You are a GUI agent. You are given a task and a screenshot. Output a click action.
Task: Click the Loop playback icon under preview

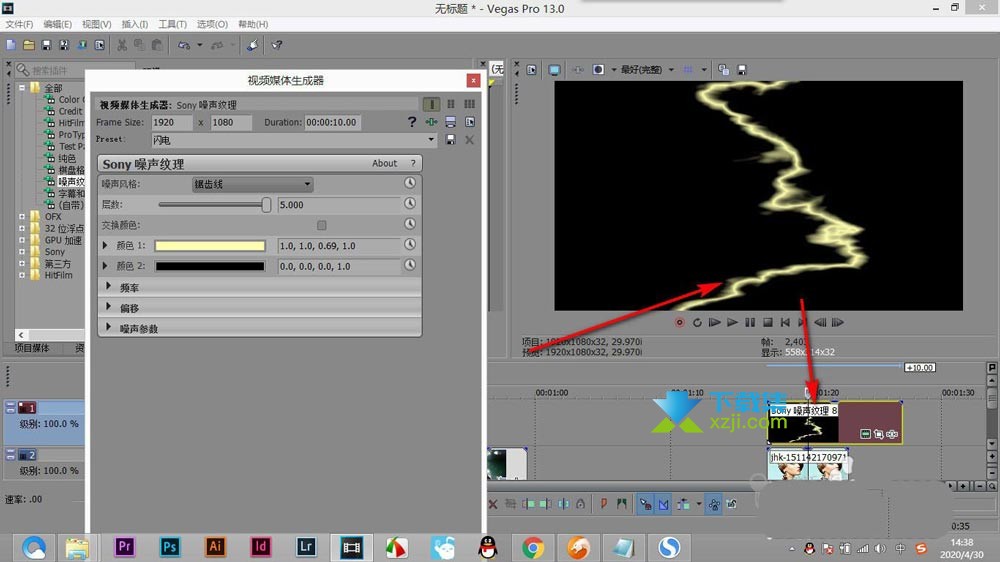(697, 323)
